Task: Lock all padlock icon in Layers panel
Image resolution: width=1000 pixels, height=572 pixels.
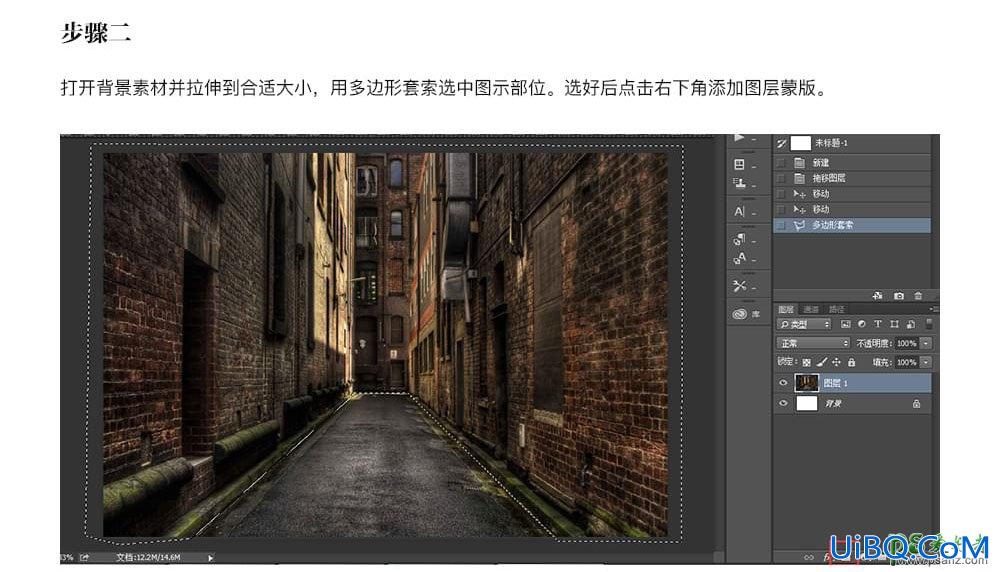Action: point(851,362)
